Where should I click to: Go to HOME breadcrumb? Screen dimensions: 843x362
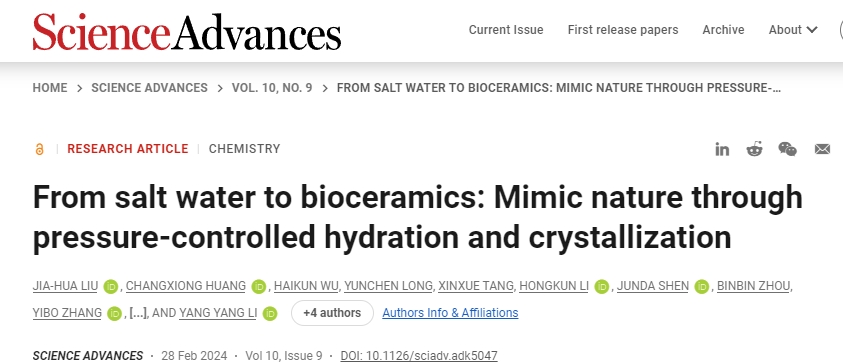(x=50, y=88)
